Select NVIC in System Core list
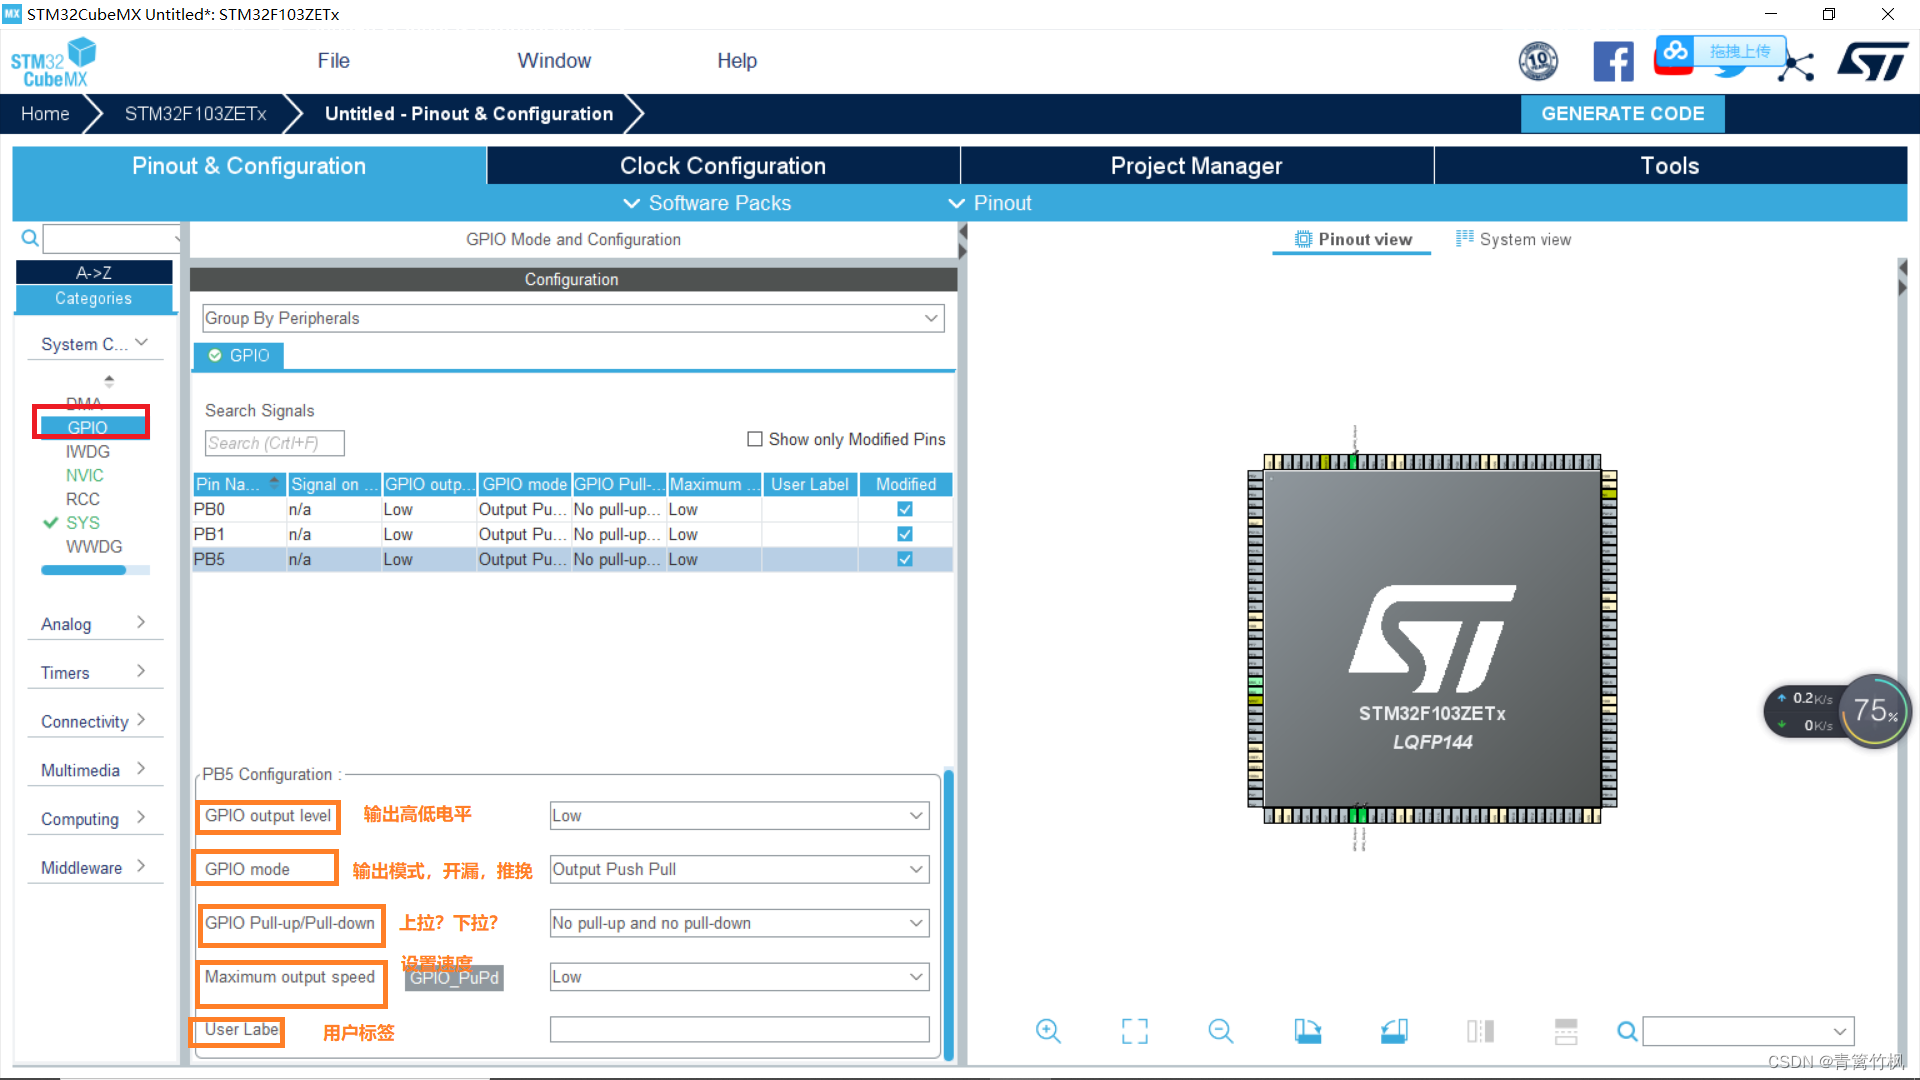Viewport: 1920px width, 1080px height. tap(85, 476)
